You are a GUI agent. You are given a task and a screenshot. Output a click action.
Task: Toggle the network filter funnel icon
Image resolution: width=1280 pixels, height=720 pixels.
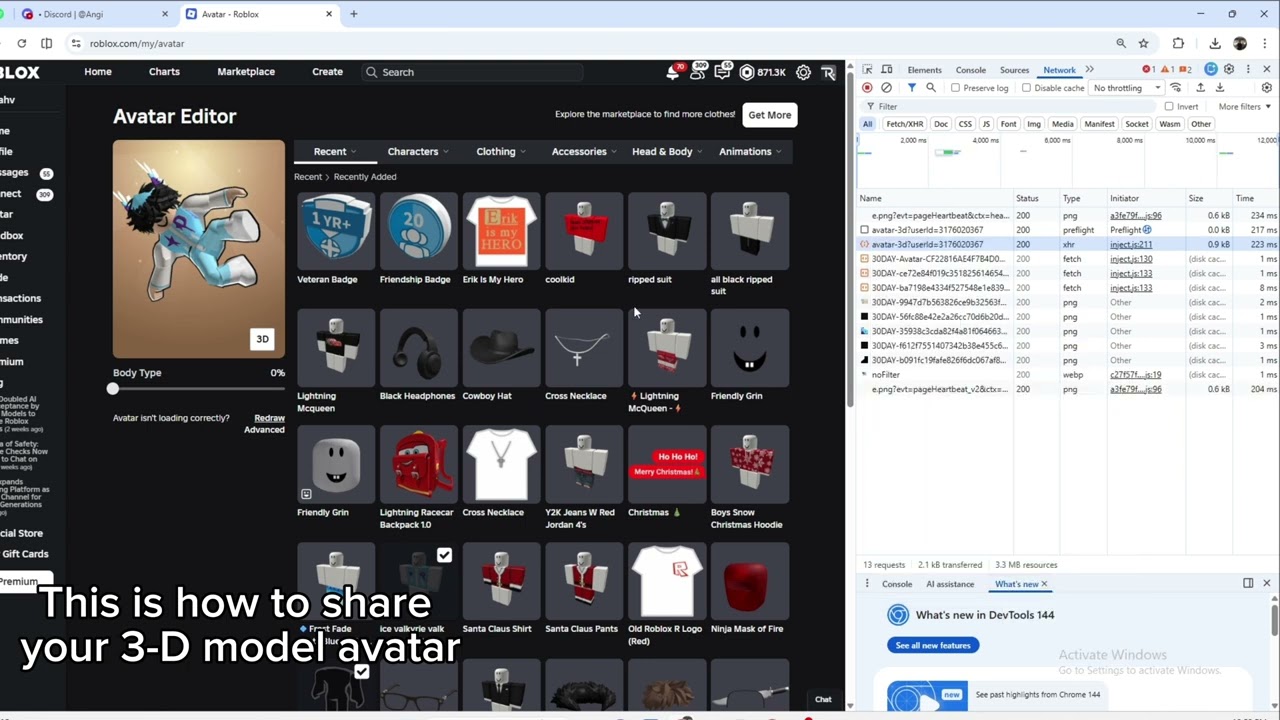[911, 88]
